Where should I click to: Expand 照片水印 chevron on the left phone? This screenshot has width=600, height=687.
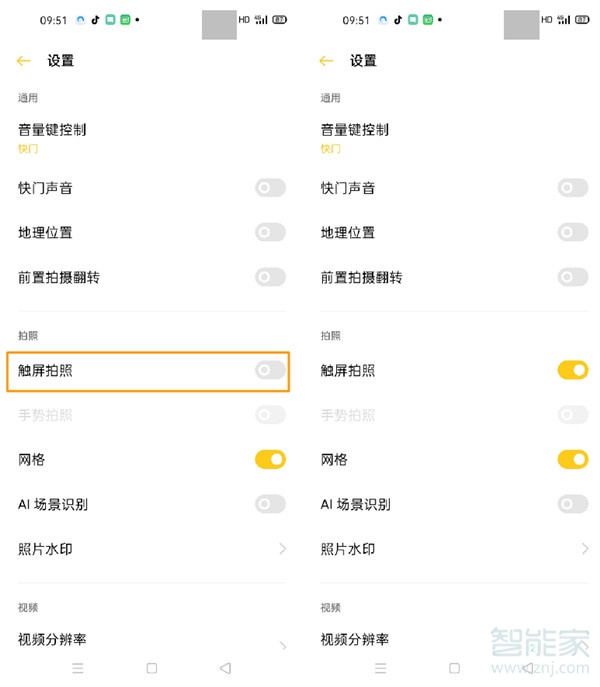click(x=282, y=549)
